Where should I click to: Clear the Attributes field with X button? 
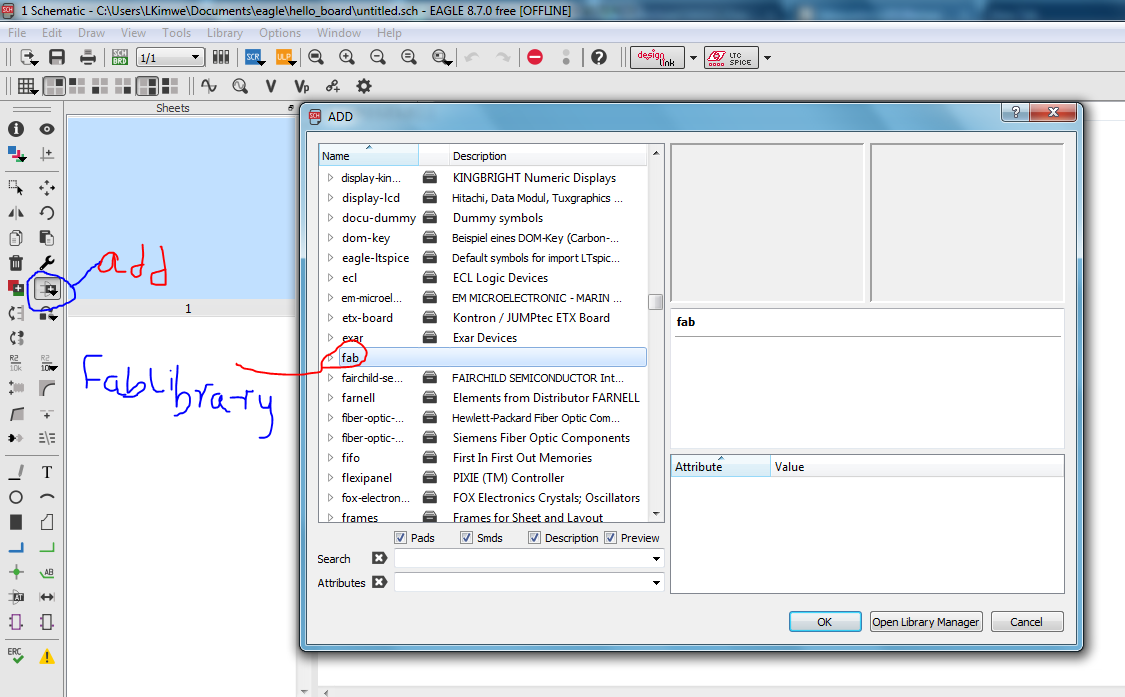pyautogui.click(x=379, y=582)
